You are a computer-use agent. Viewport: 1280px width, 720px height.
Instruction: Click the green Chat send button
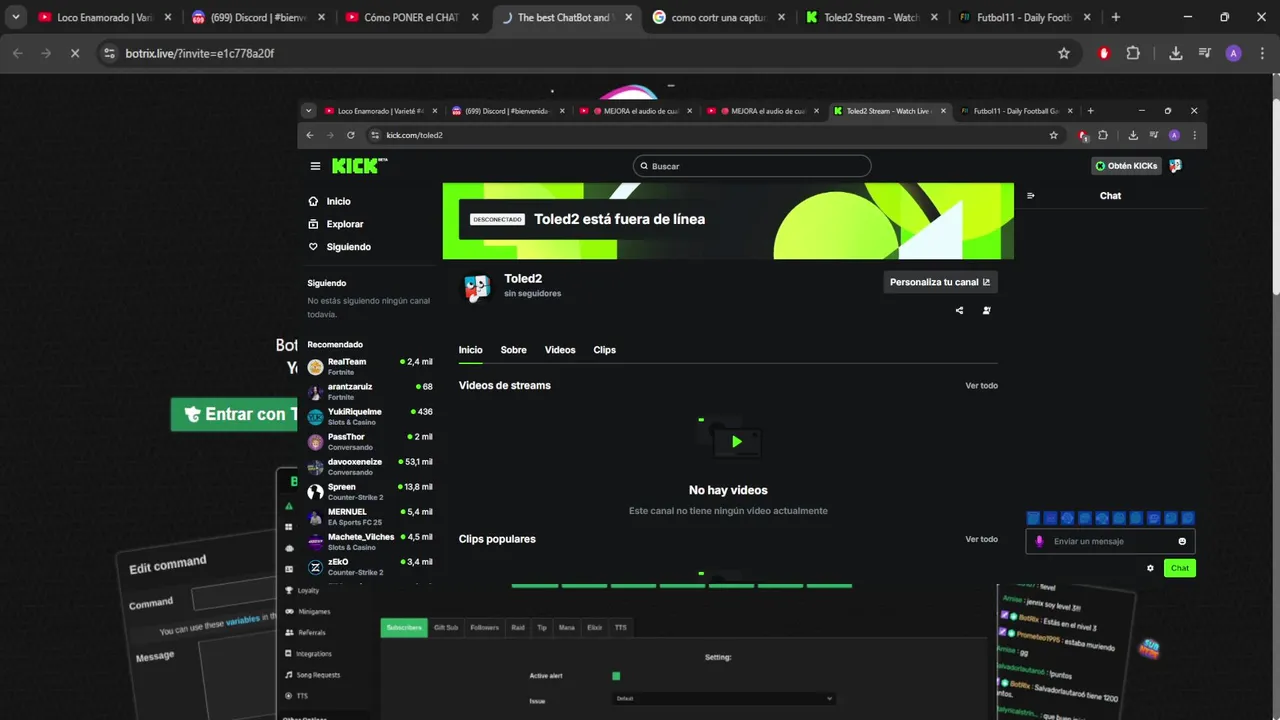point(1180,568)
